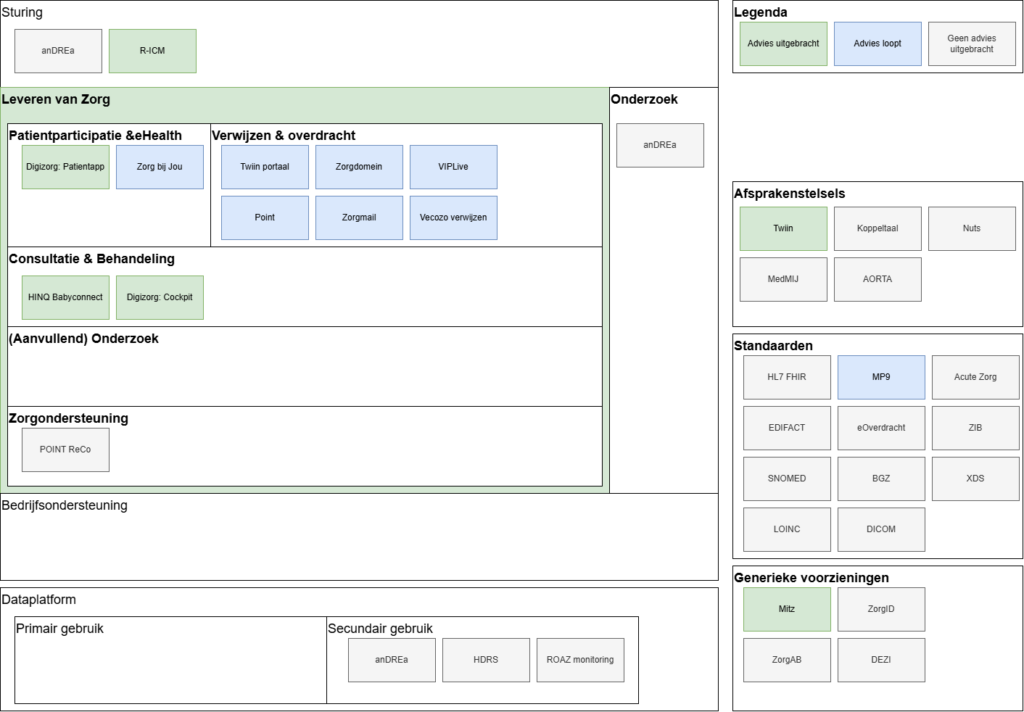Click the HINQ Babyconnect box

click(65, 297)
